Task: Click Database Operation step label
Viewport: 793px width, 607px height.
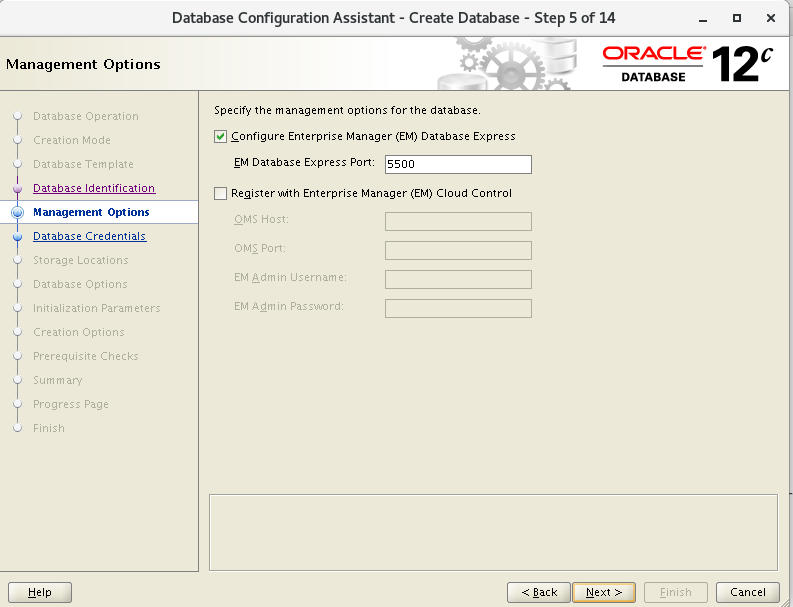Action: pos(85,116)
